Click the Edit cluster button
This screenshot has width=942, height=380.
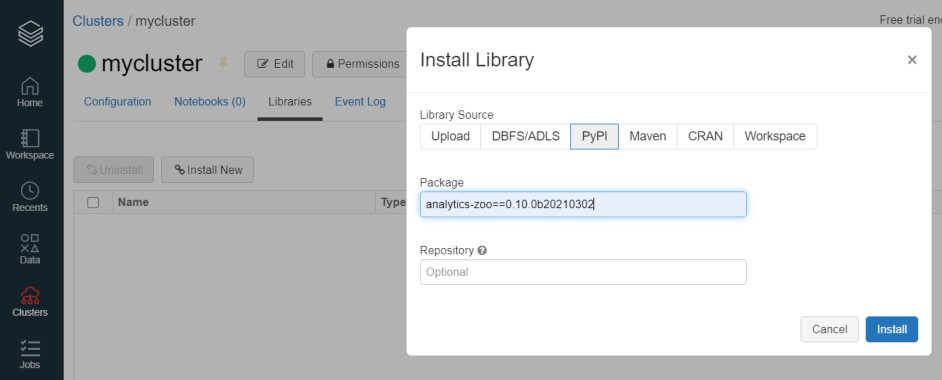click(x=275, y=64)
